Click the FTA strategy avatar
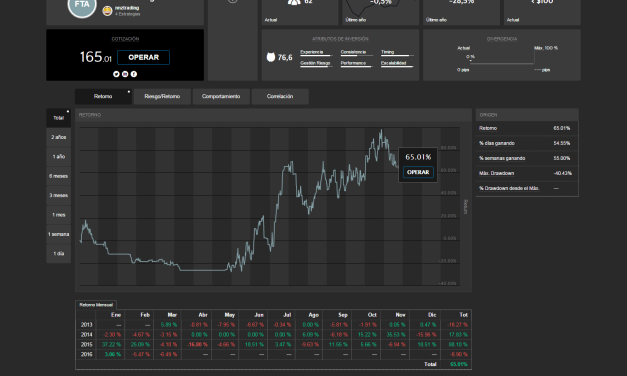 (x=82, y=6)
